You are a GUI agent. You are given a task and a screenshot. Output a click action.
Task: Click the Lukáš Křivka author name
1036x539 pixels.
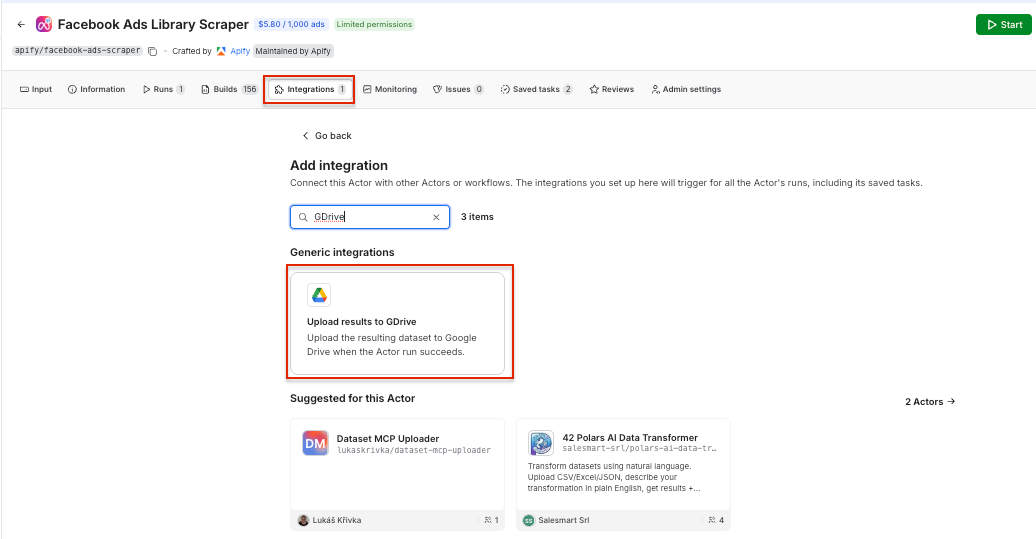[x=337, y=521]
